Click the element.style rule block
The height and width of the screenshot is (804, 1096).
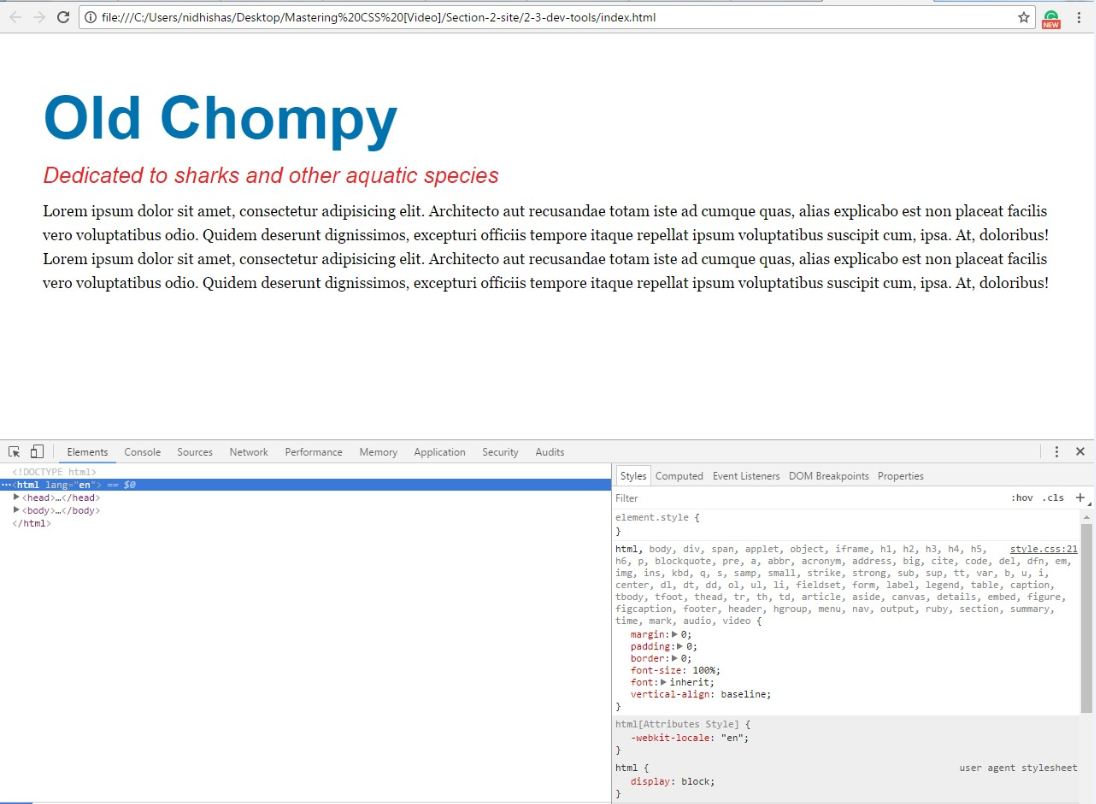point(846,524)
